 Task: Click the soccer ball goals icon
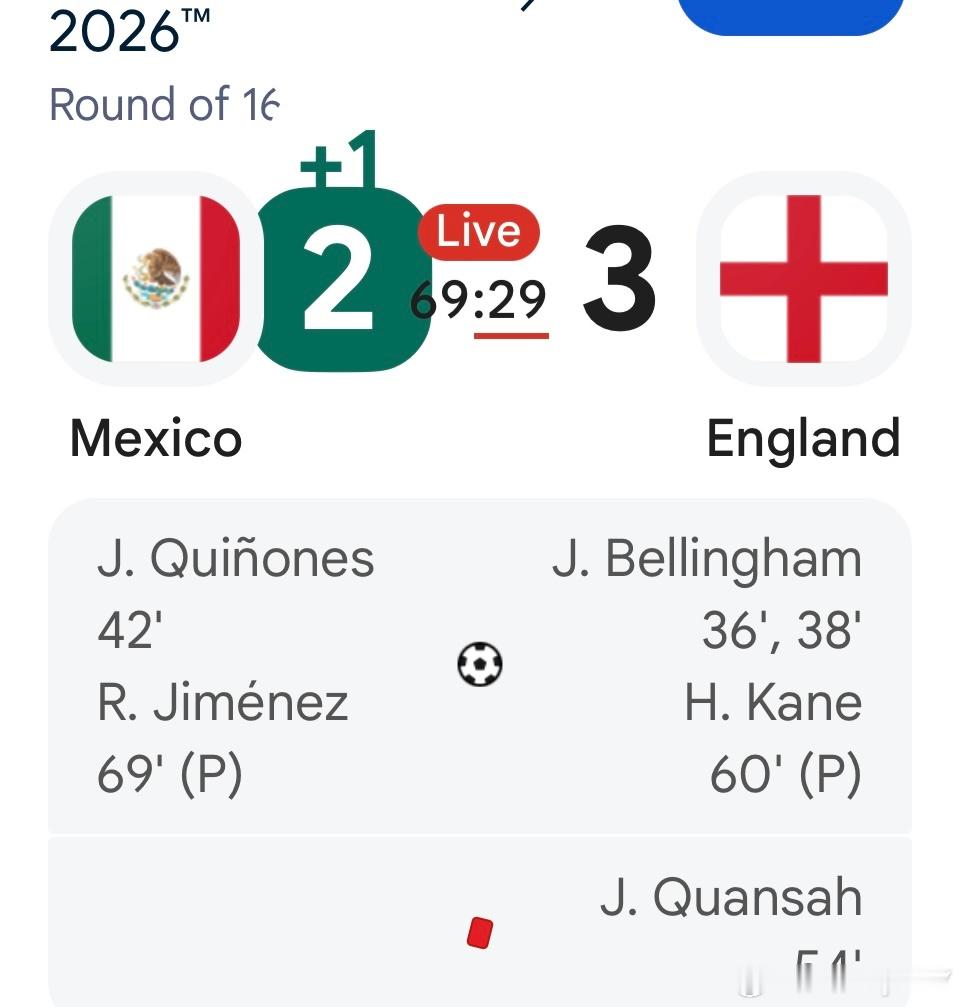[480, 664]
